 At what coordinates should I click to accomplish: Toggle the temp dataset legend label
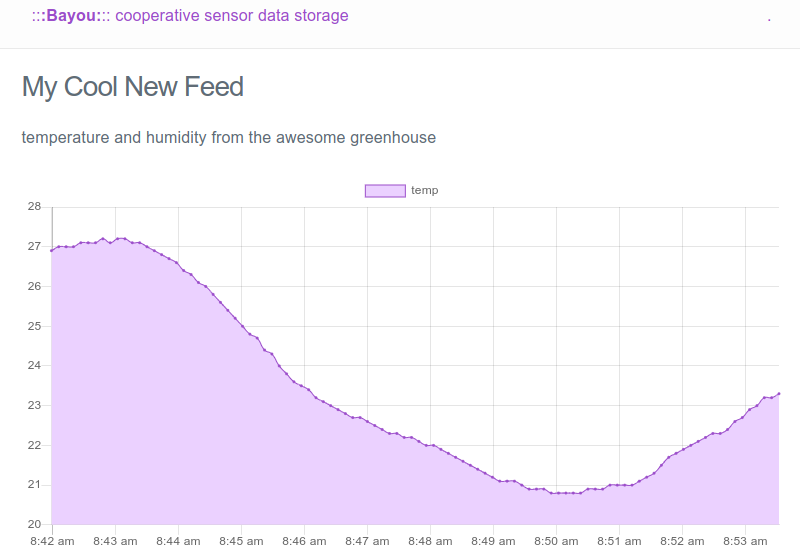[424, 190]
